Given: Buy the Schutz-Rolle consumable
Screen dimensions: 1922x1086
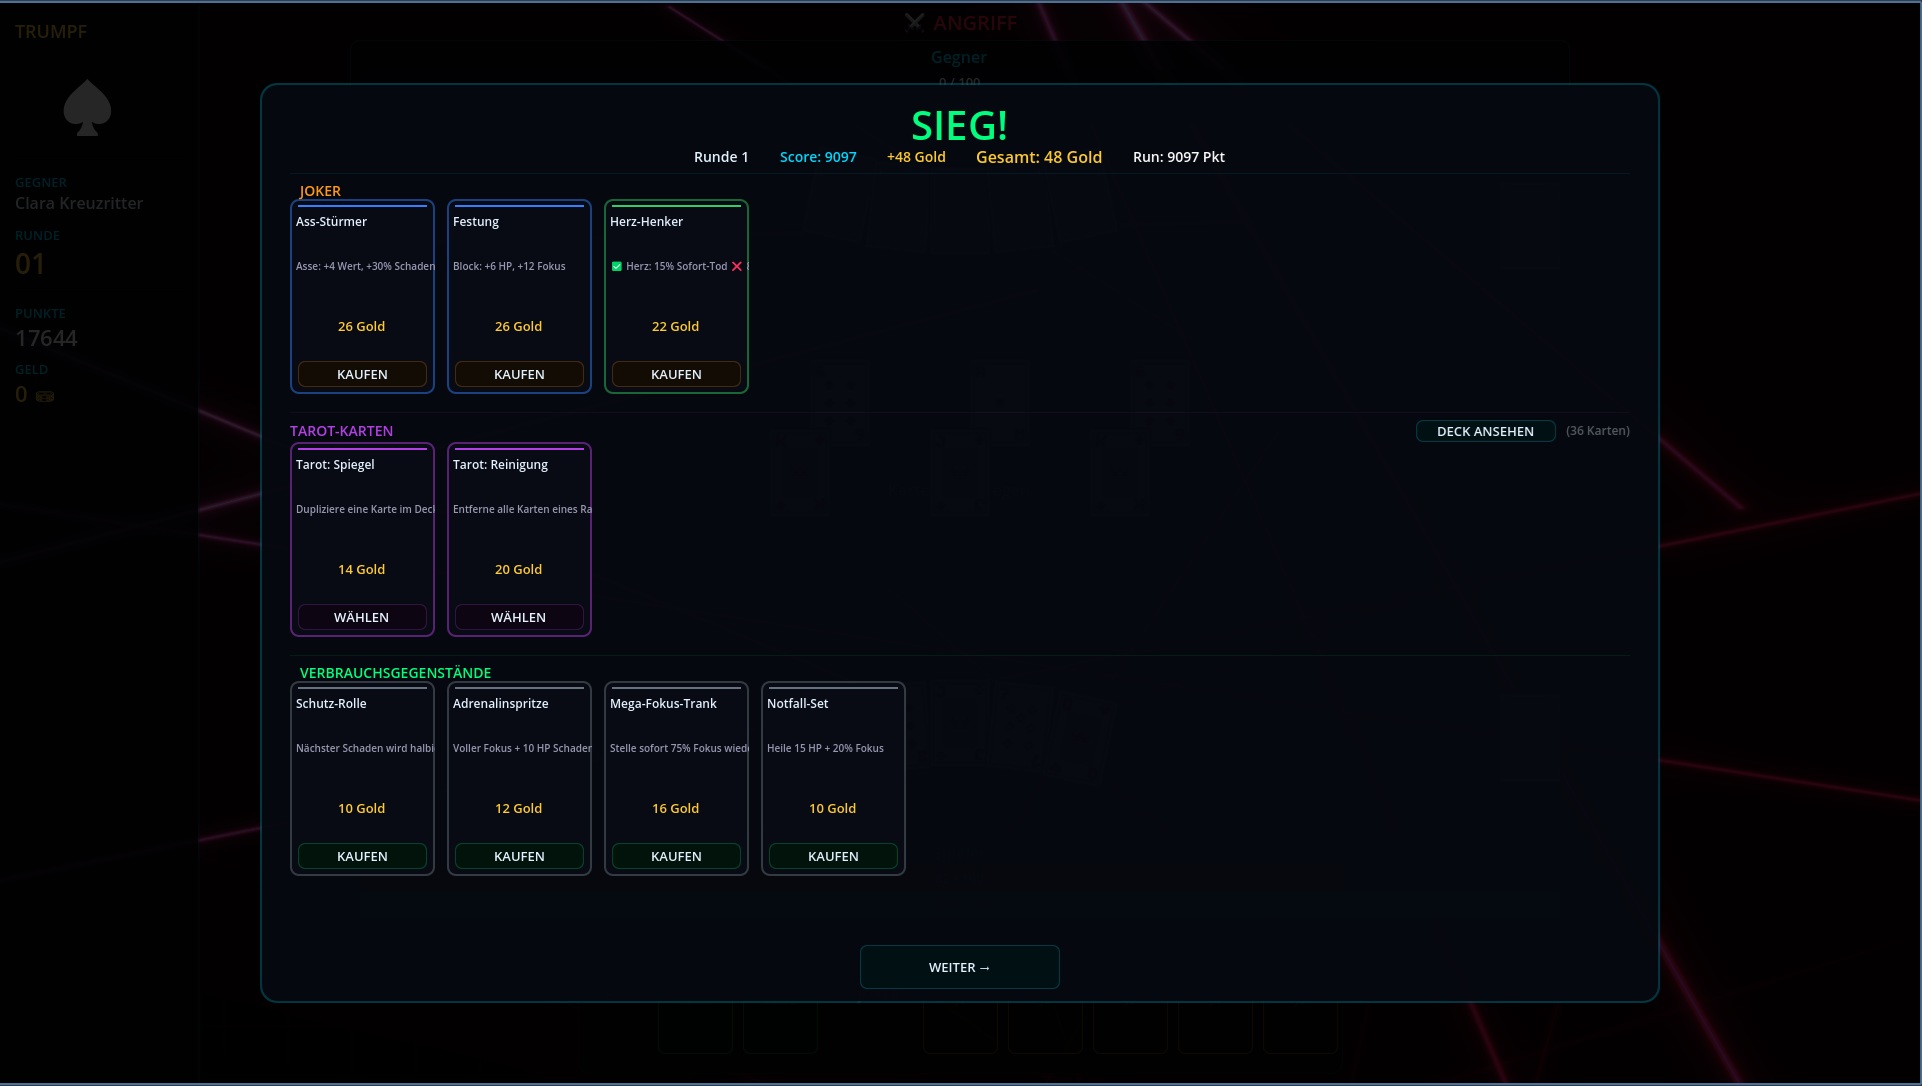Looking at the screenshot, I should coord(362,856).
